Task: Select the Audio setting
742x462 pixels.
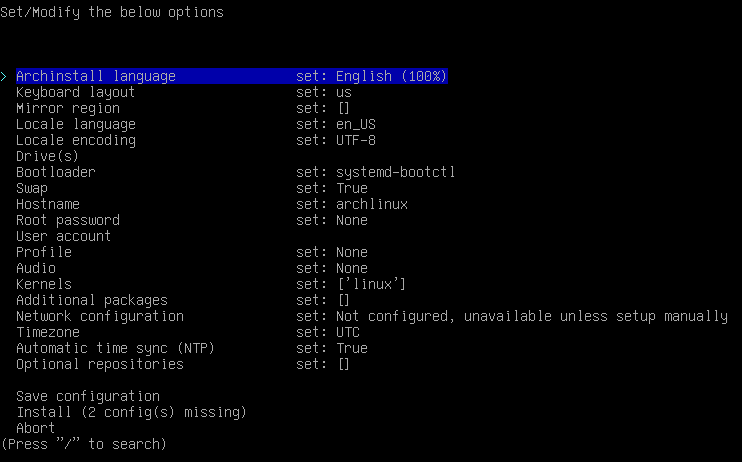Action: point(36,268)
